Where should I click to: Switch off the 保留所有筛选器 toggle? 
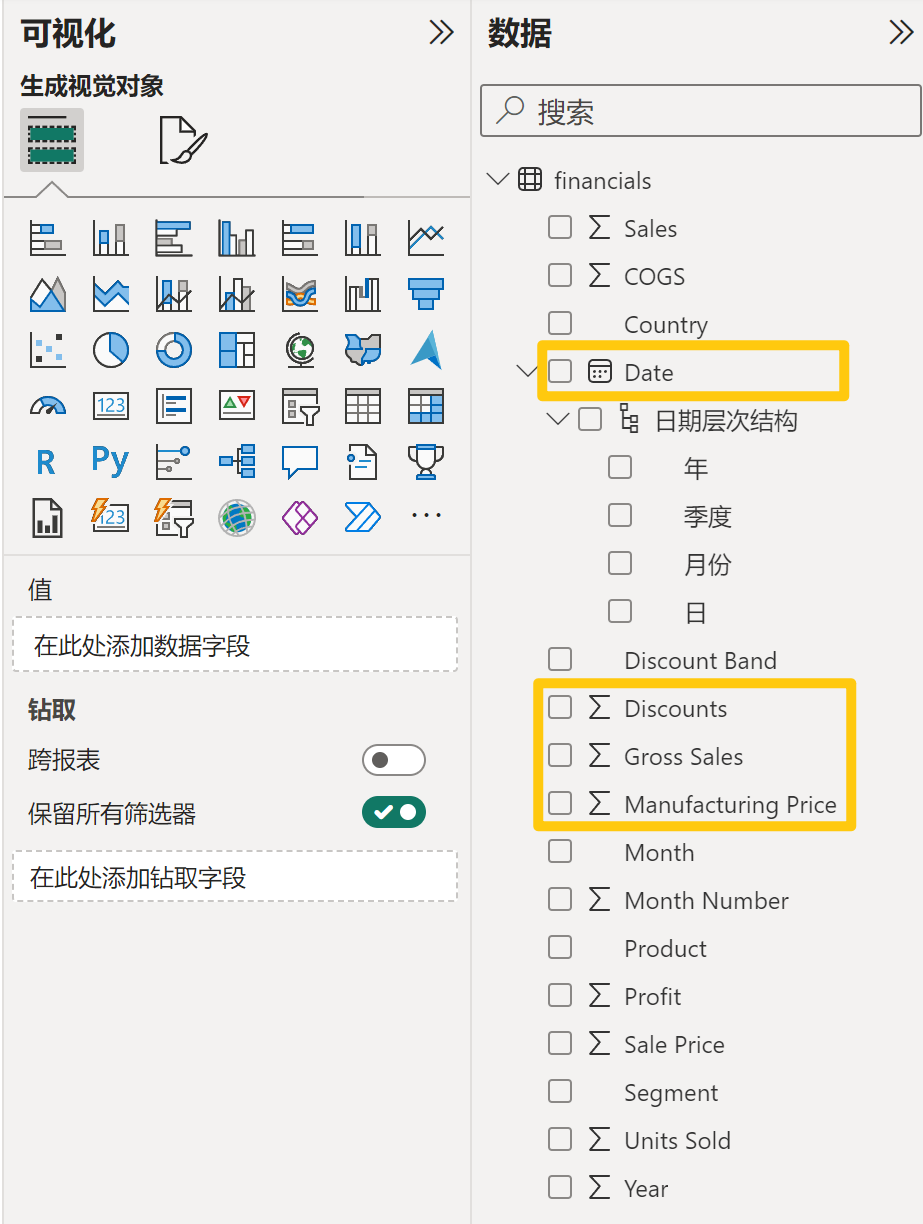coord(394,812)
